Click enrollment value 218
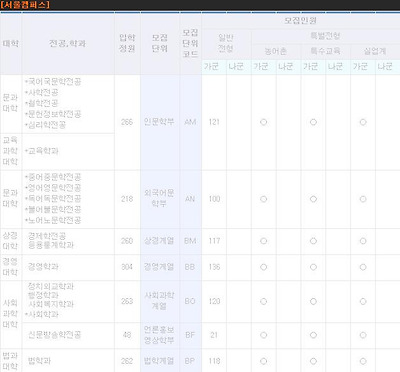This screenshot has width=400, height=372. tap(127, 199)
